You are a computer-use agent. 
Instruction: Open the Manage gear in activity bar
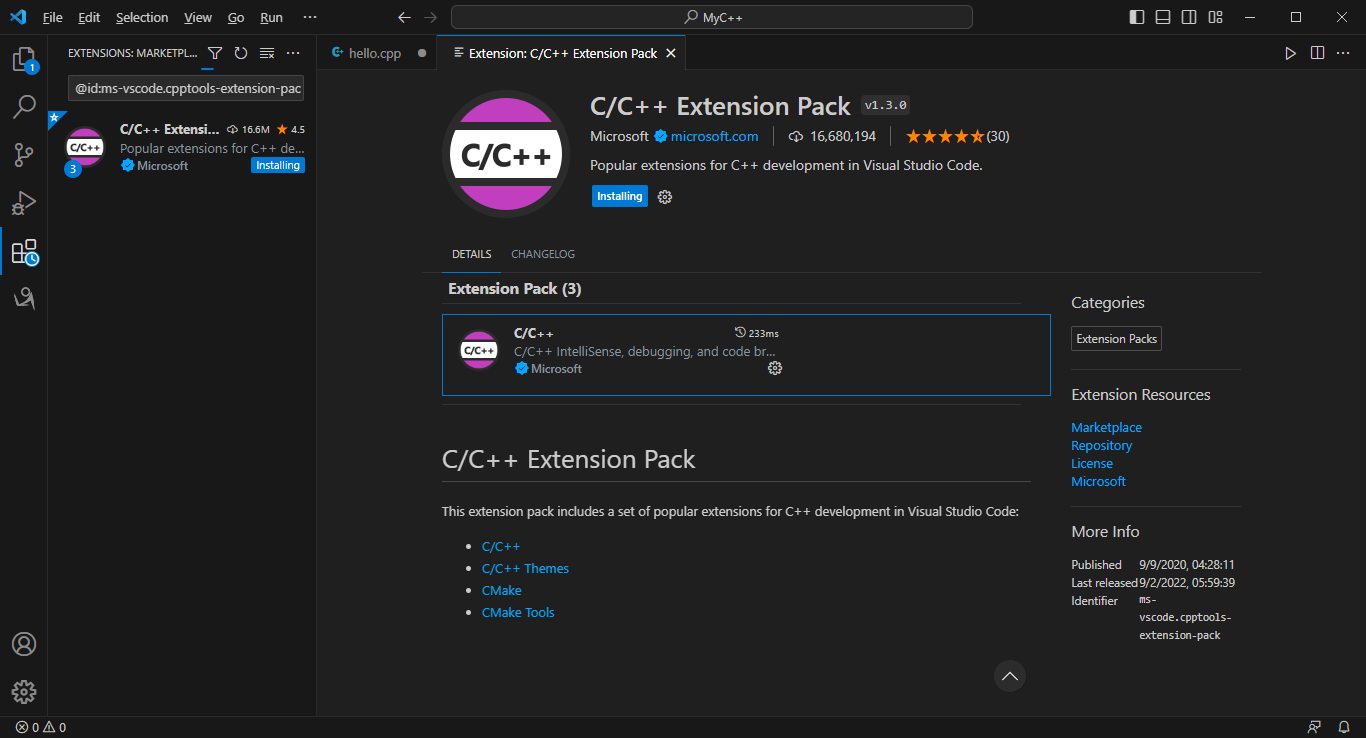24,692
